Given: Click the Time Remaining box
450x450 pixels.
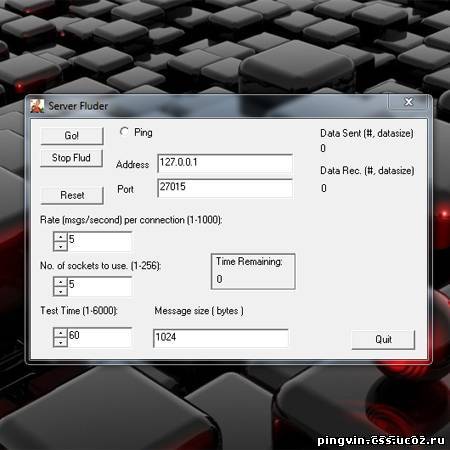Looking at the screenshot, I should pyautogui.click(x=253, y=271).
